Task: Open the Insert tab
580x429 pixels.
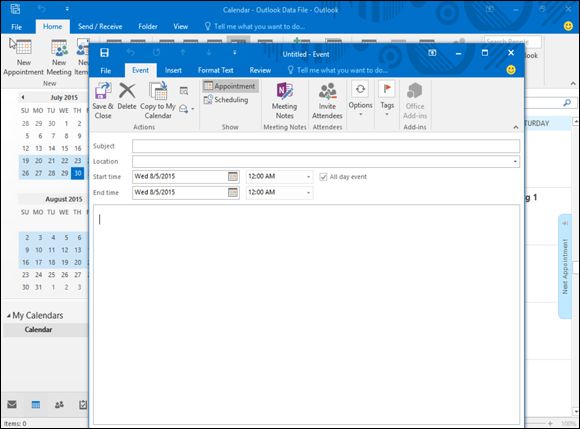Action: coord(173,70)
